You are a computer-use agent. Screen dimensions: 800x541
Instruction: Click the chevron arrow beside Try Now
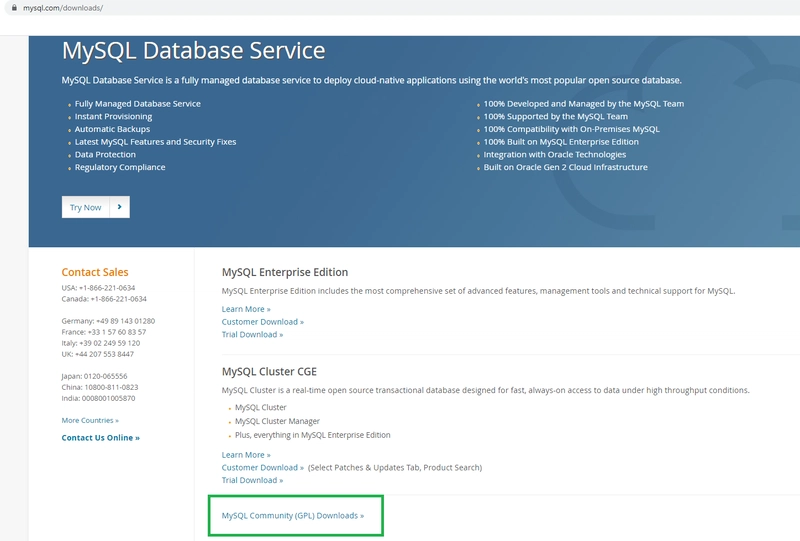click(120, 207)
